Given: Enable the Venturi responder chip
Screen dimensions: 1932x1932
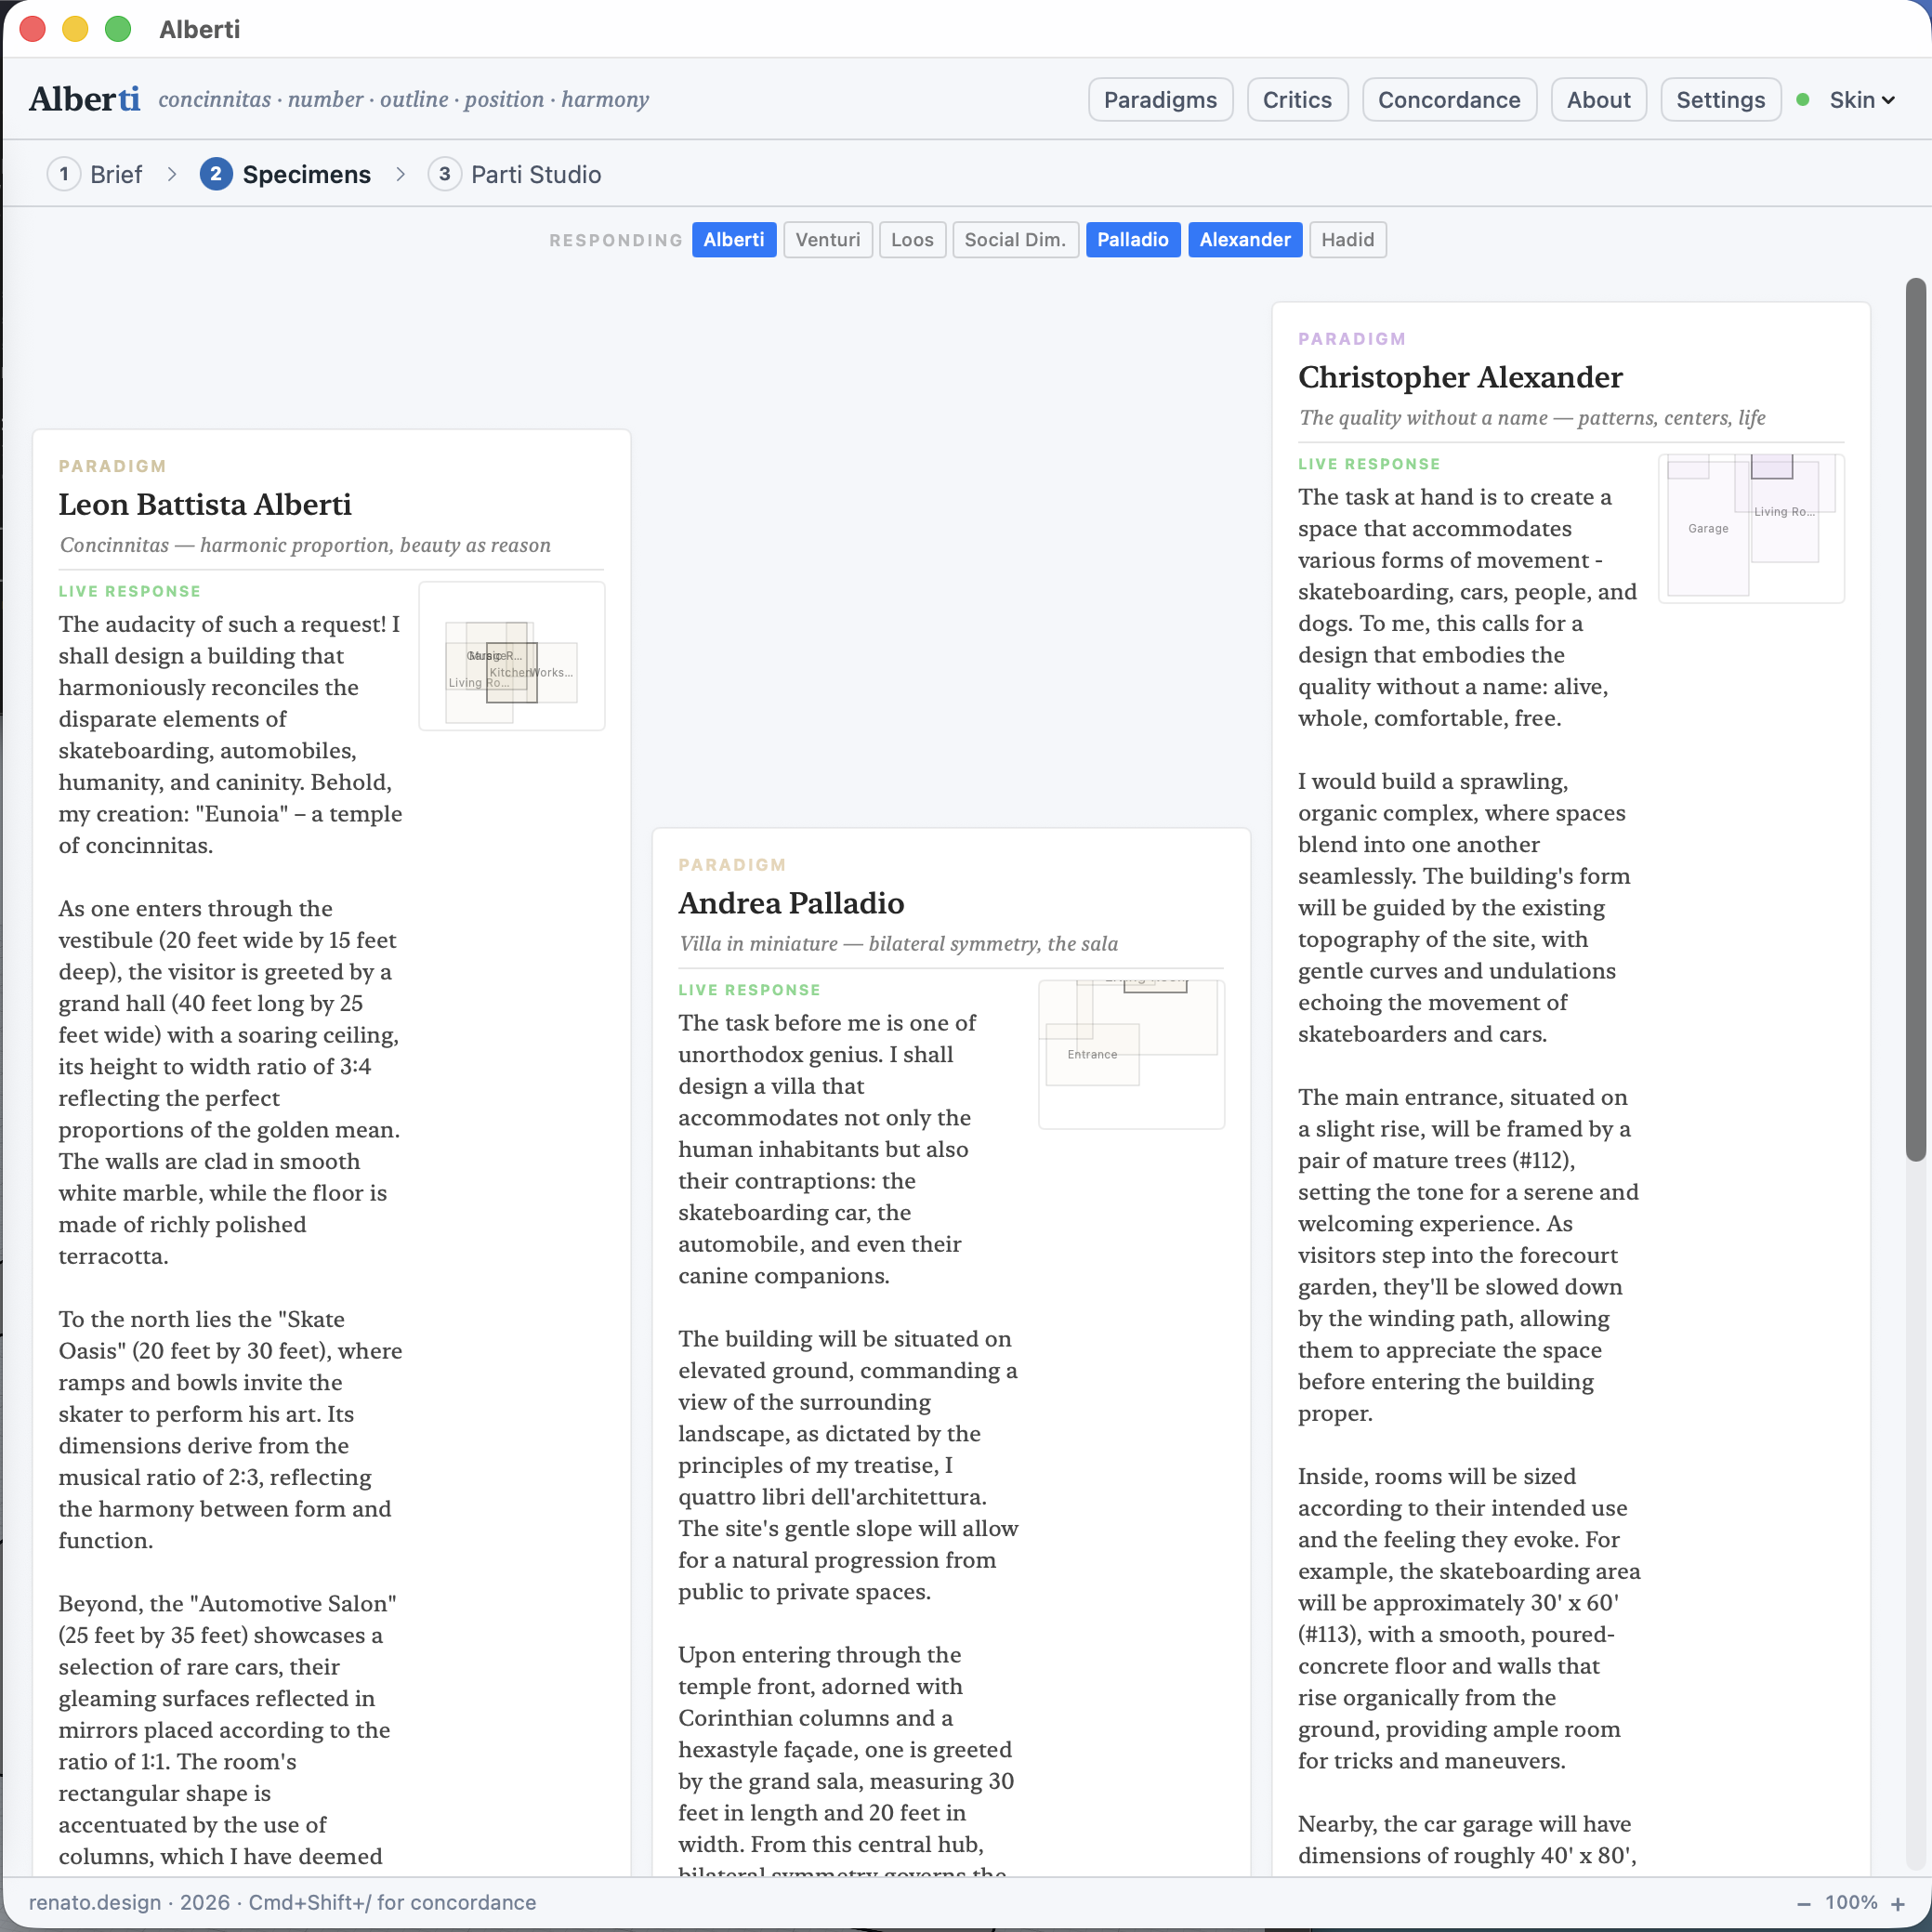Looking at the screenshot, I should [x=827, y=239].
